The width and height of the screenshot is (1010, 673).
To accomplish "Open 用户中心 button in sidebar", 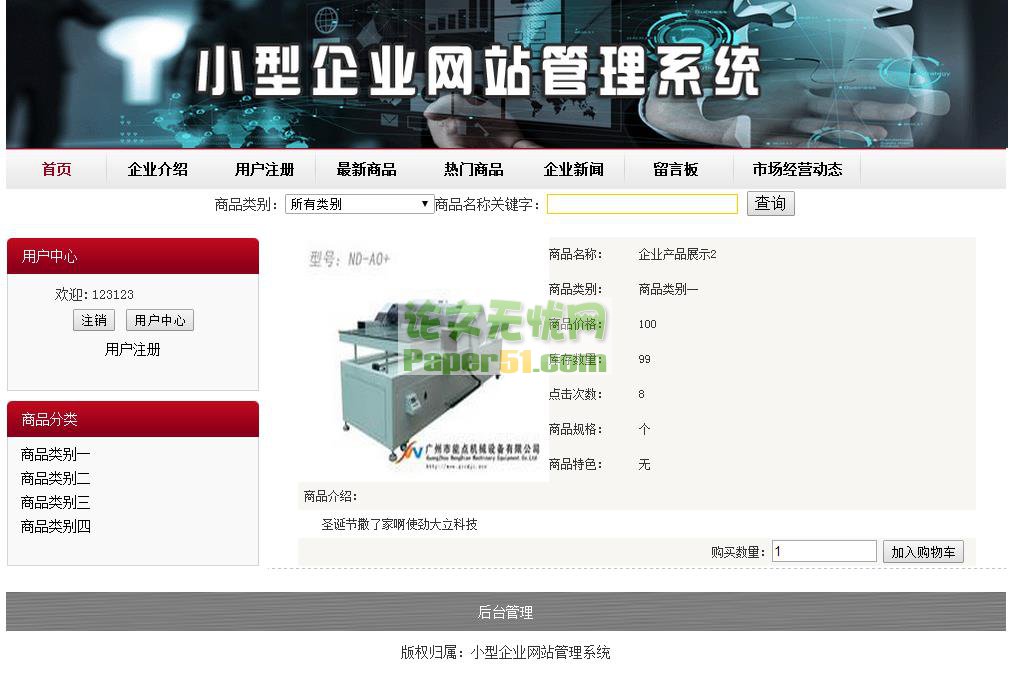I will point(160,320).
